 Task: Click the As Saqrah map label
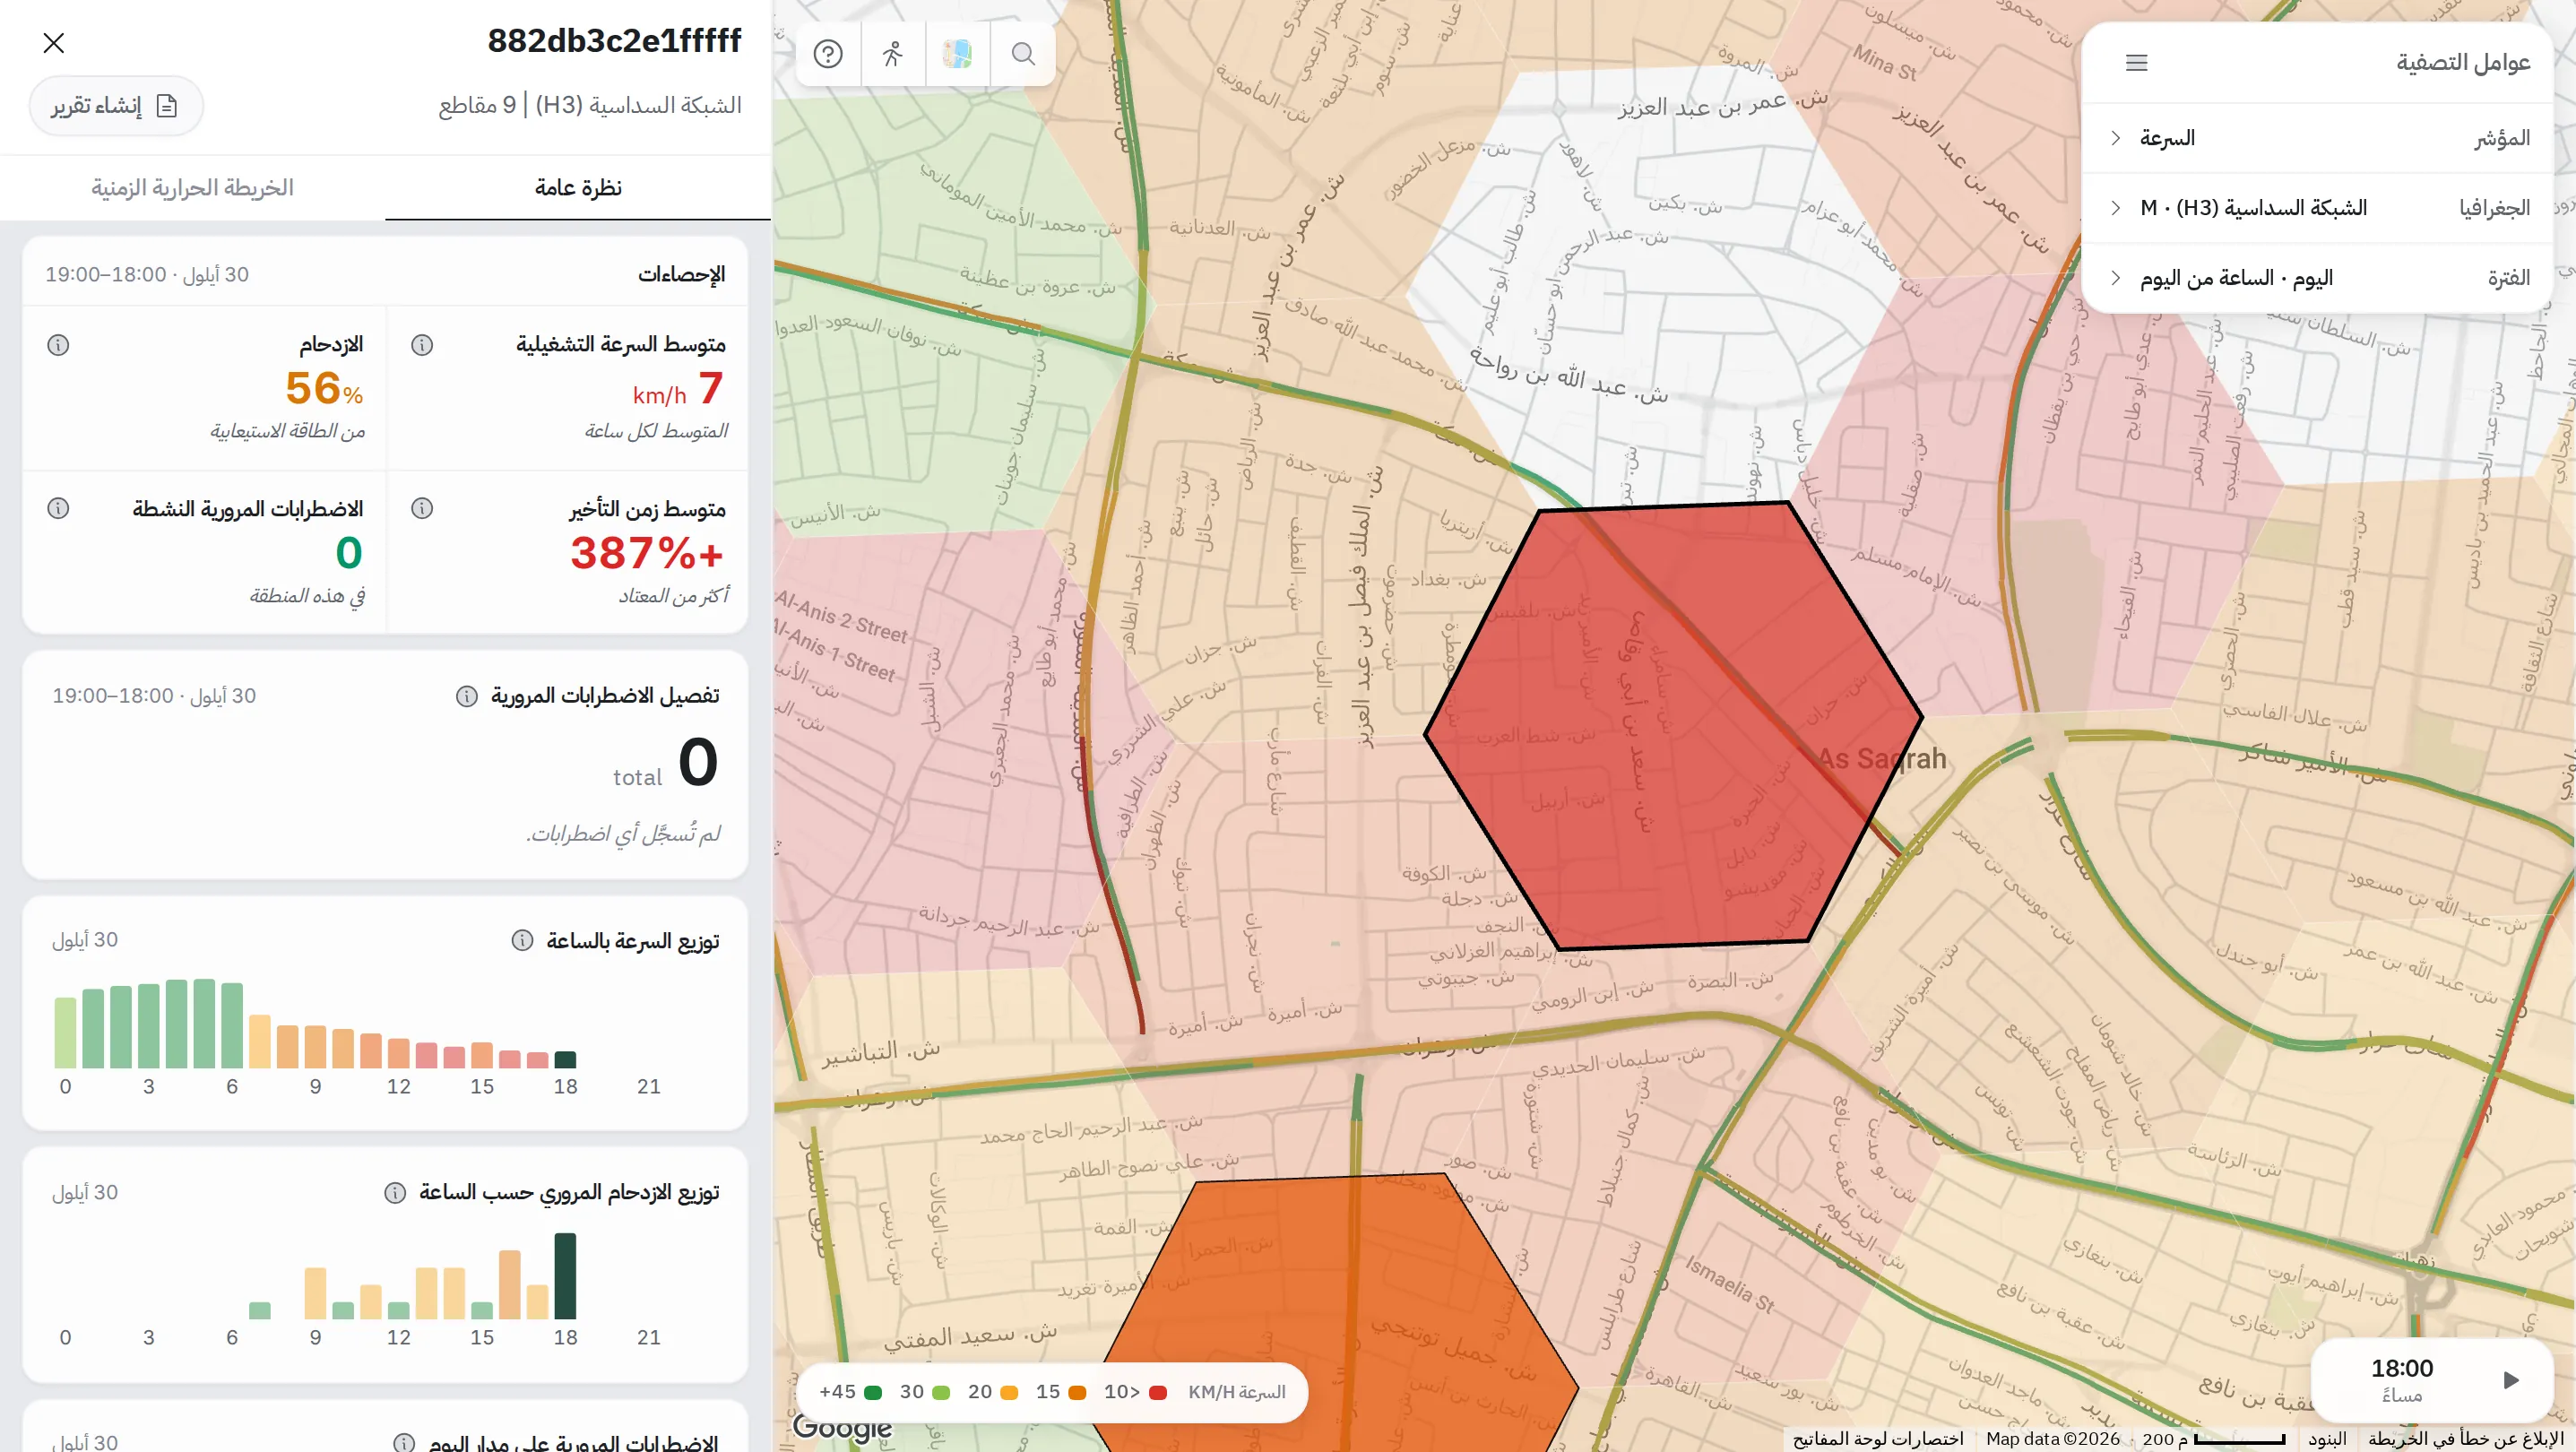[1882, 759]
